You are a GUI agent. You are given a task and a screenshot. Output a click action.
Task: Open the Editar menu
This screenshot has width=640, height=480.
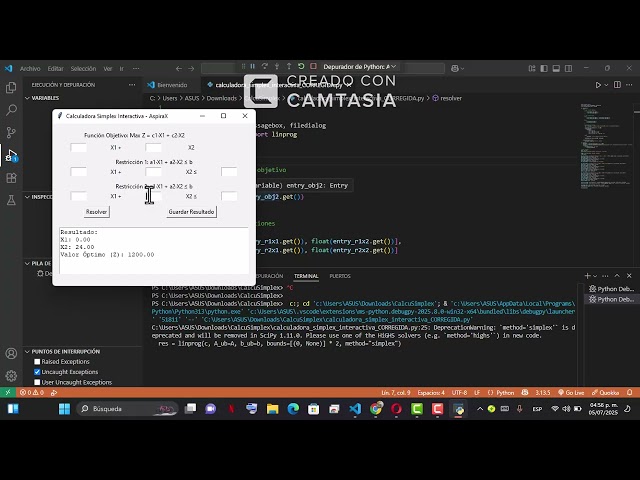pos(55,69)
